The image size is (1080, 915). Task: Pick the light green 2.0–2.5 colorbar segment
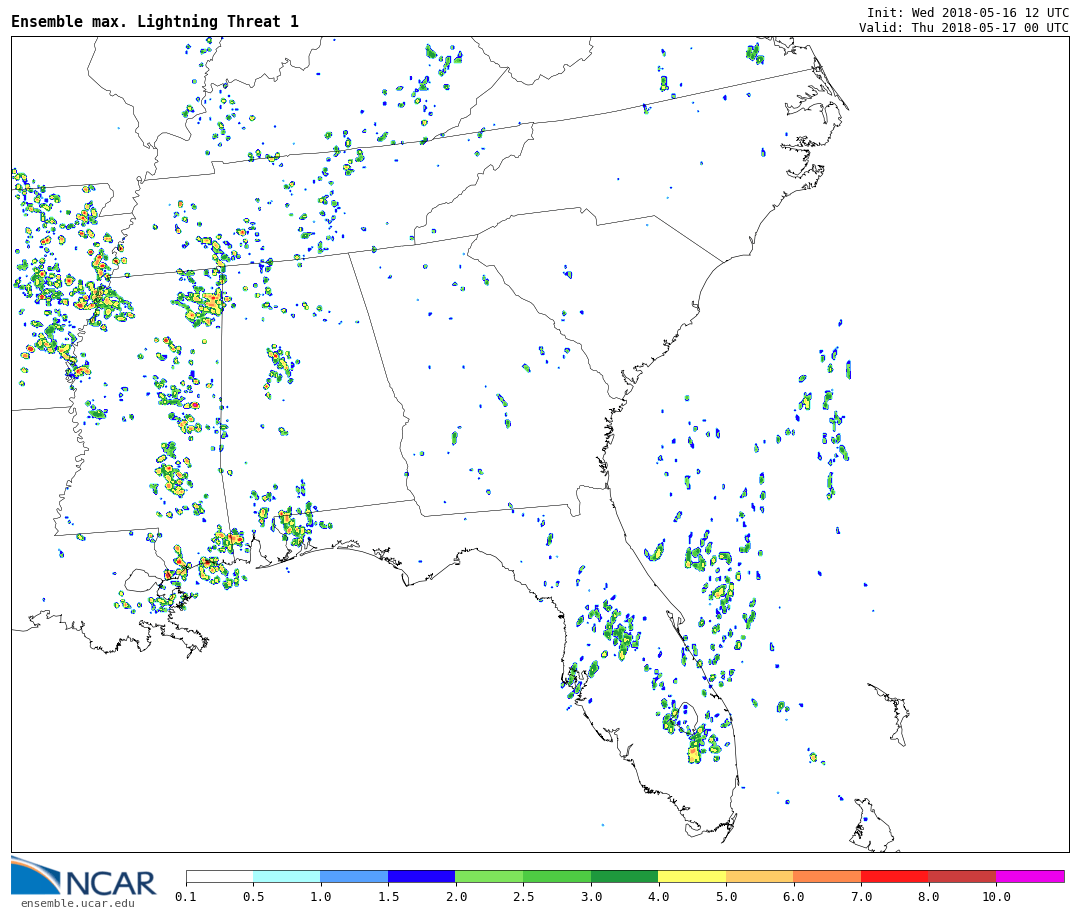pyautogui.click(x=489, y=877)
